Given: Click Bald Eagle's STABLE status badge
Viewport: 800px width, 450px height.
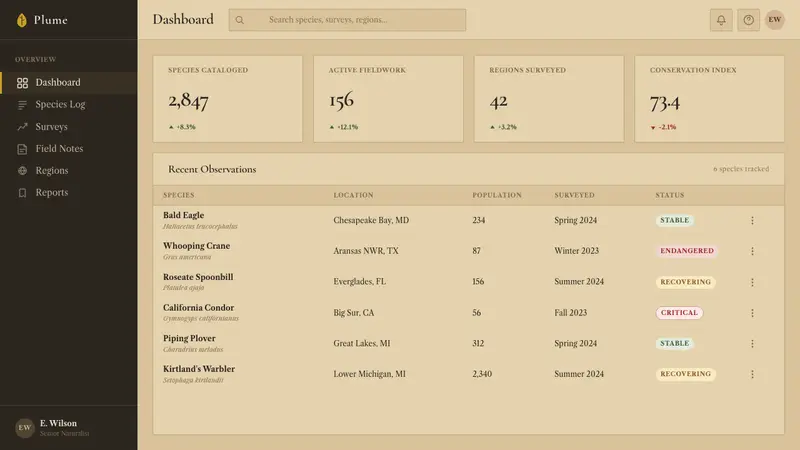Looking at the screenshot, I should [x=674, y=220].
